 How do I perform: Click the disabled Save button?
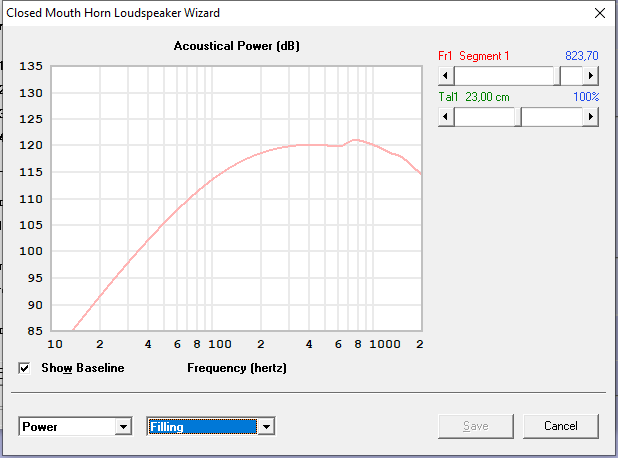click(x=476, y=426)
